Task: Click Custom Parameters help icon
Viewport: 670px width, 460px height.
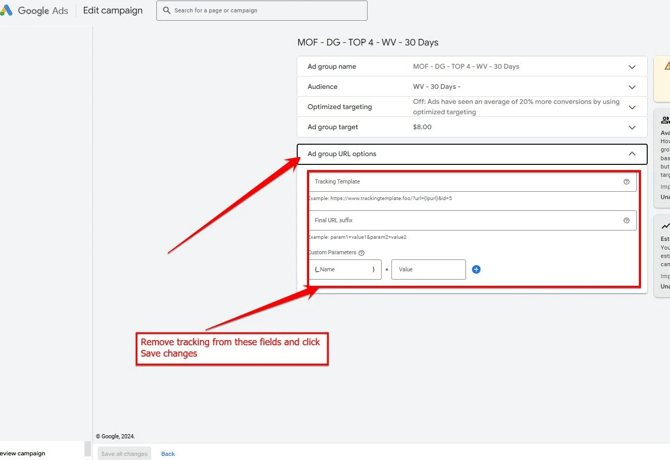Action: (x=362, y=253)
